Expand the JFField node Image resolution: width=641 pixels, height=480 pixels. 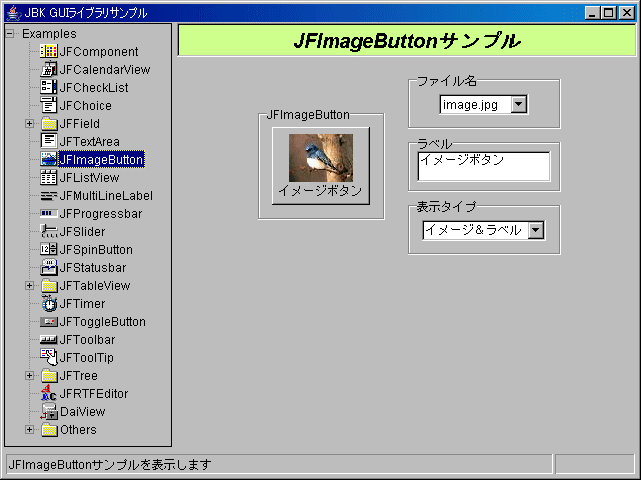29,123
